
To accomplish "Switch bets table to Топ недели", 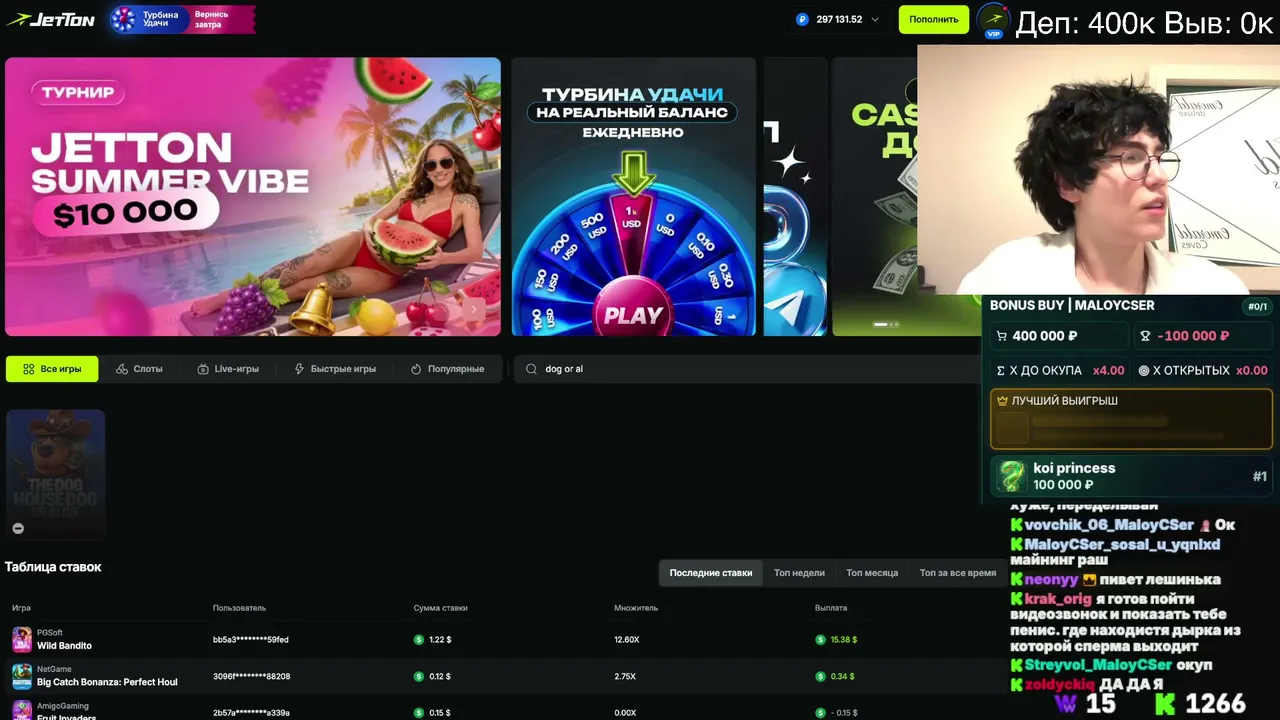I will (799, 573).
